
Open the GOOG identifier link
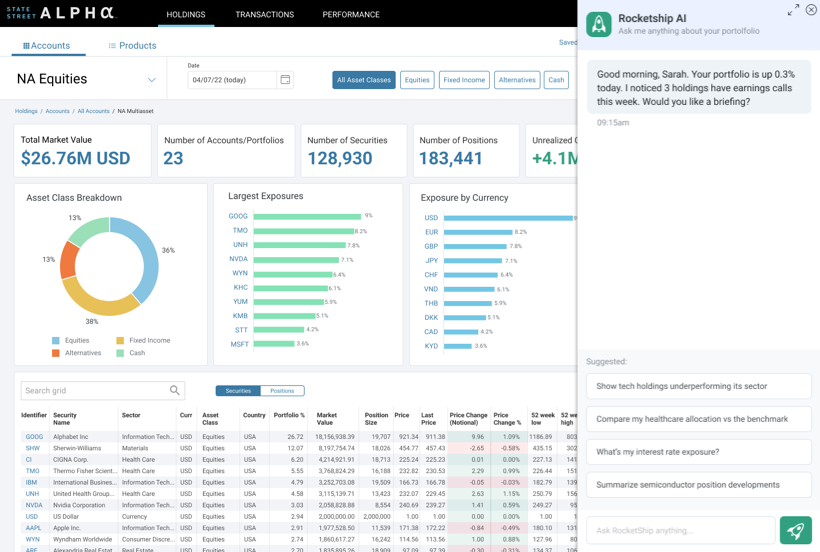[34, 437]
